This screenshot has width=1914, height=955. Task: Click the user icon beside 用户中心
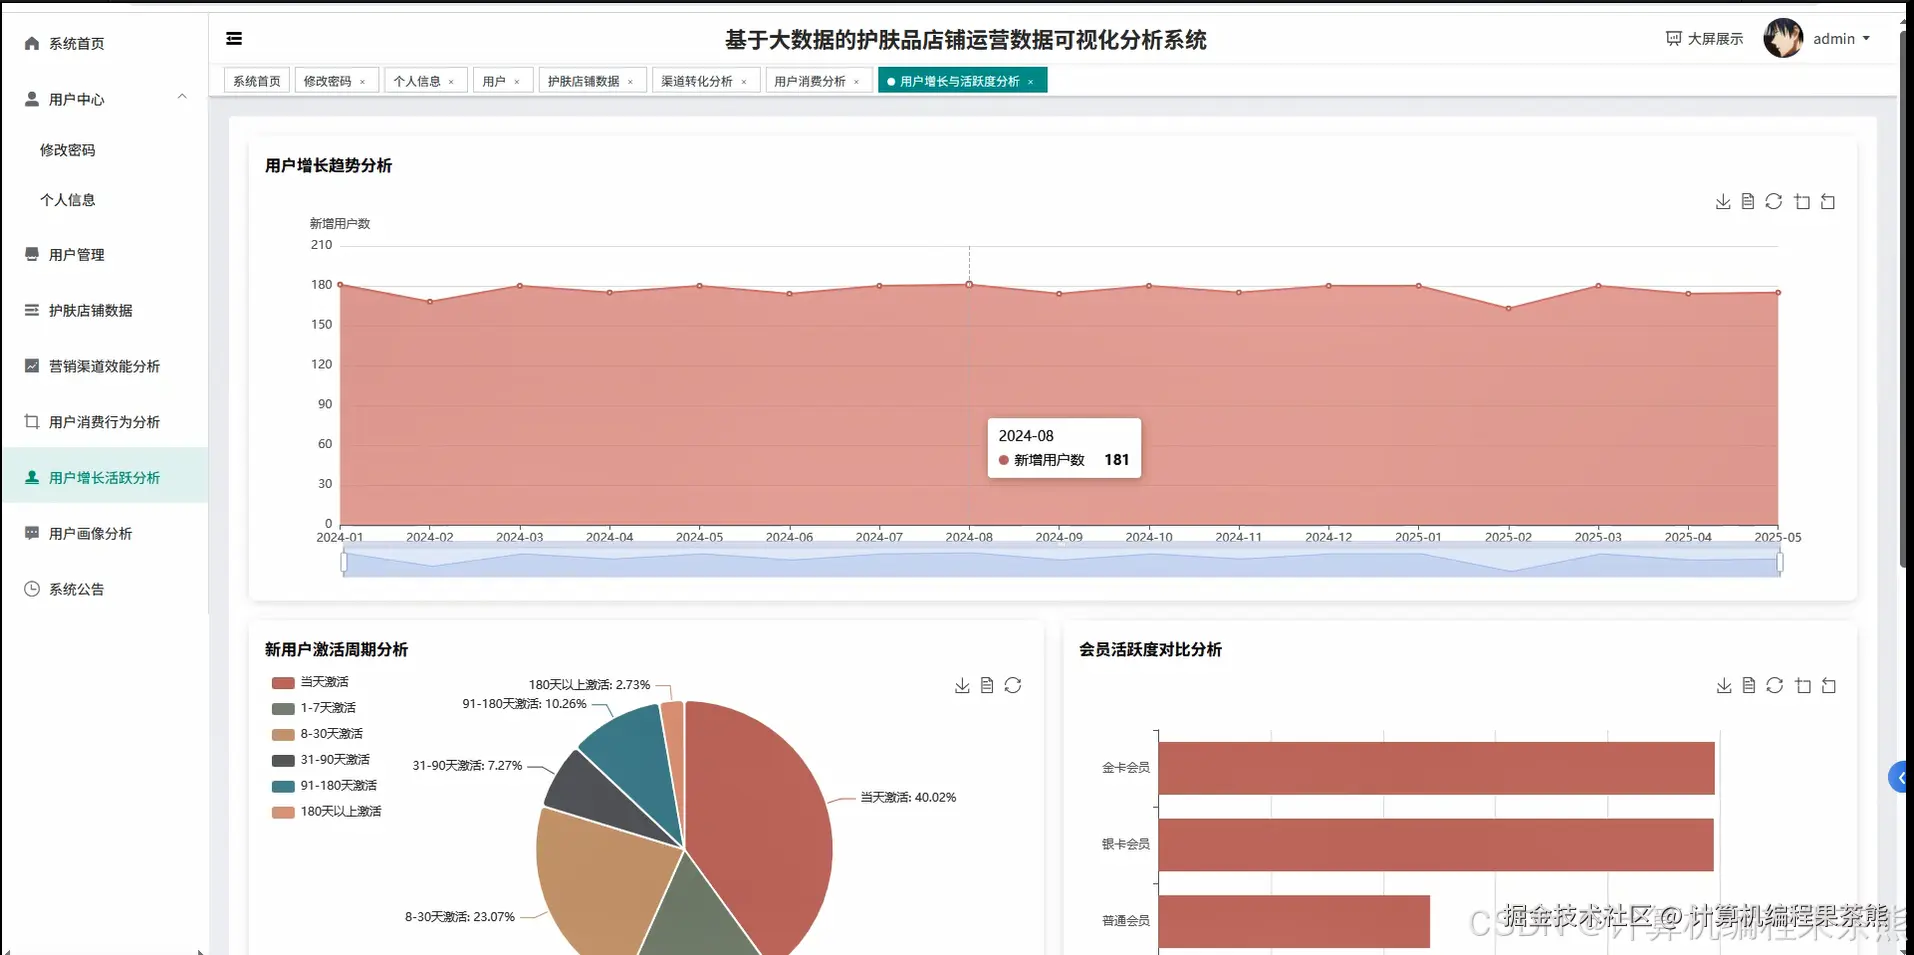[x=32, y=99]
